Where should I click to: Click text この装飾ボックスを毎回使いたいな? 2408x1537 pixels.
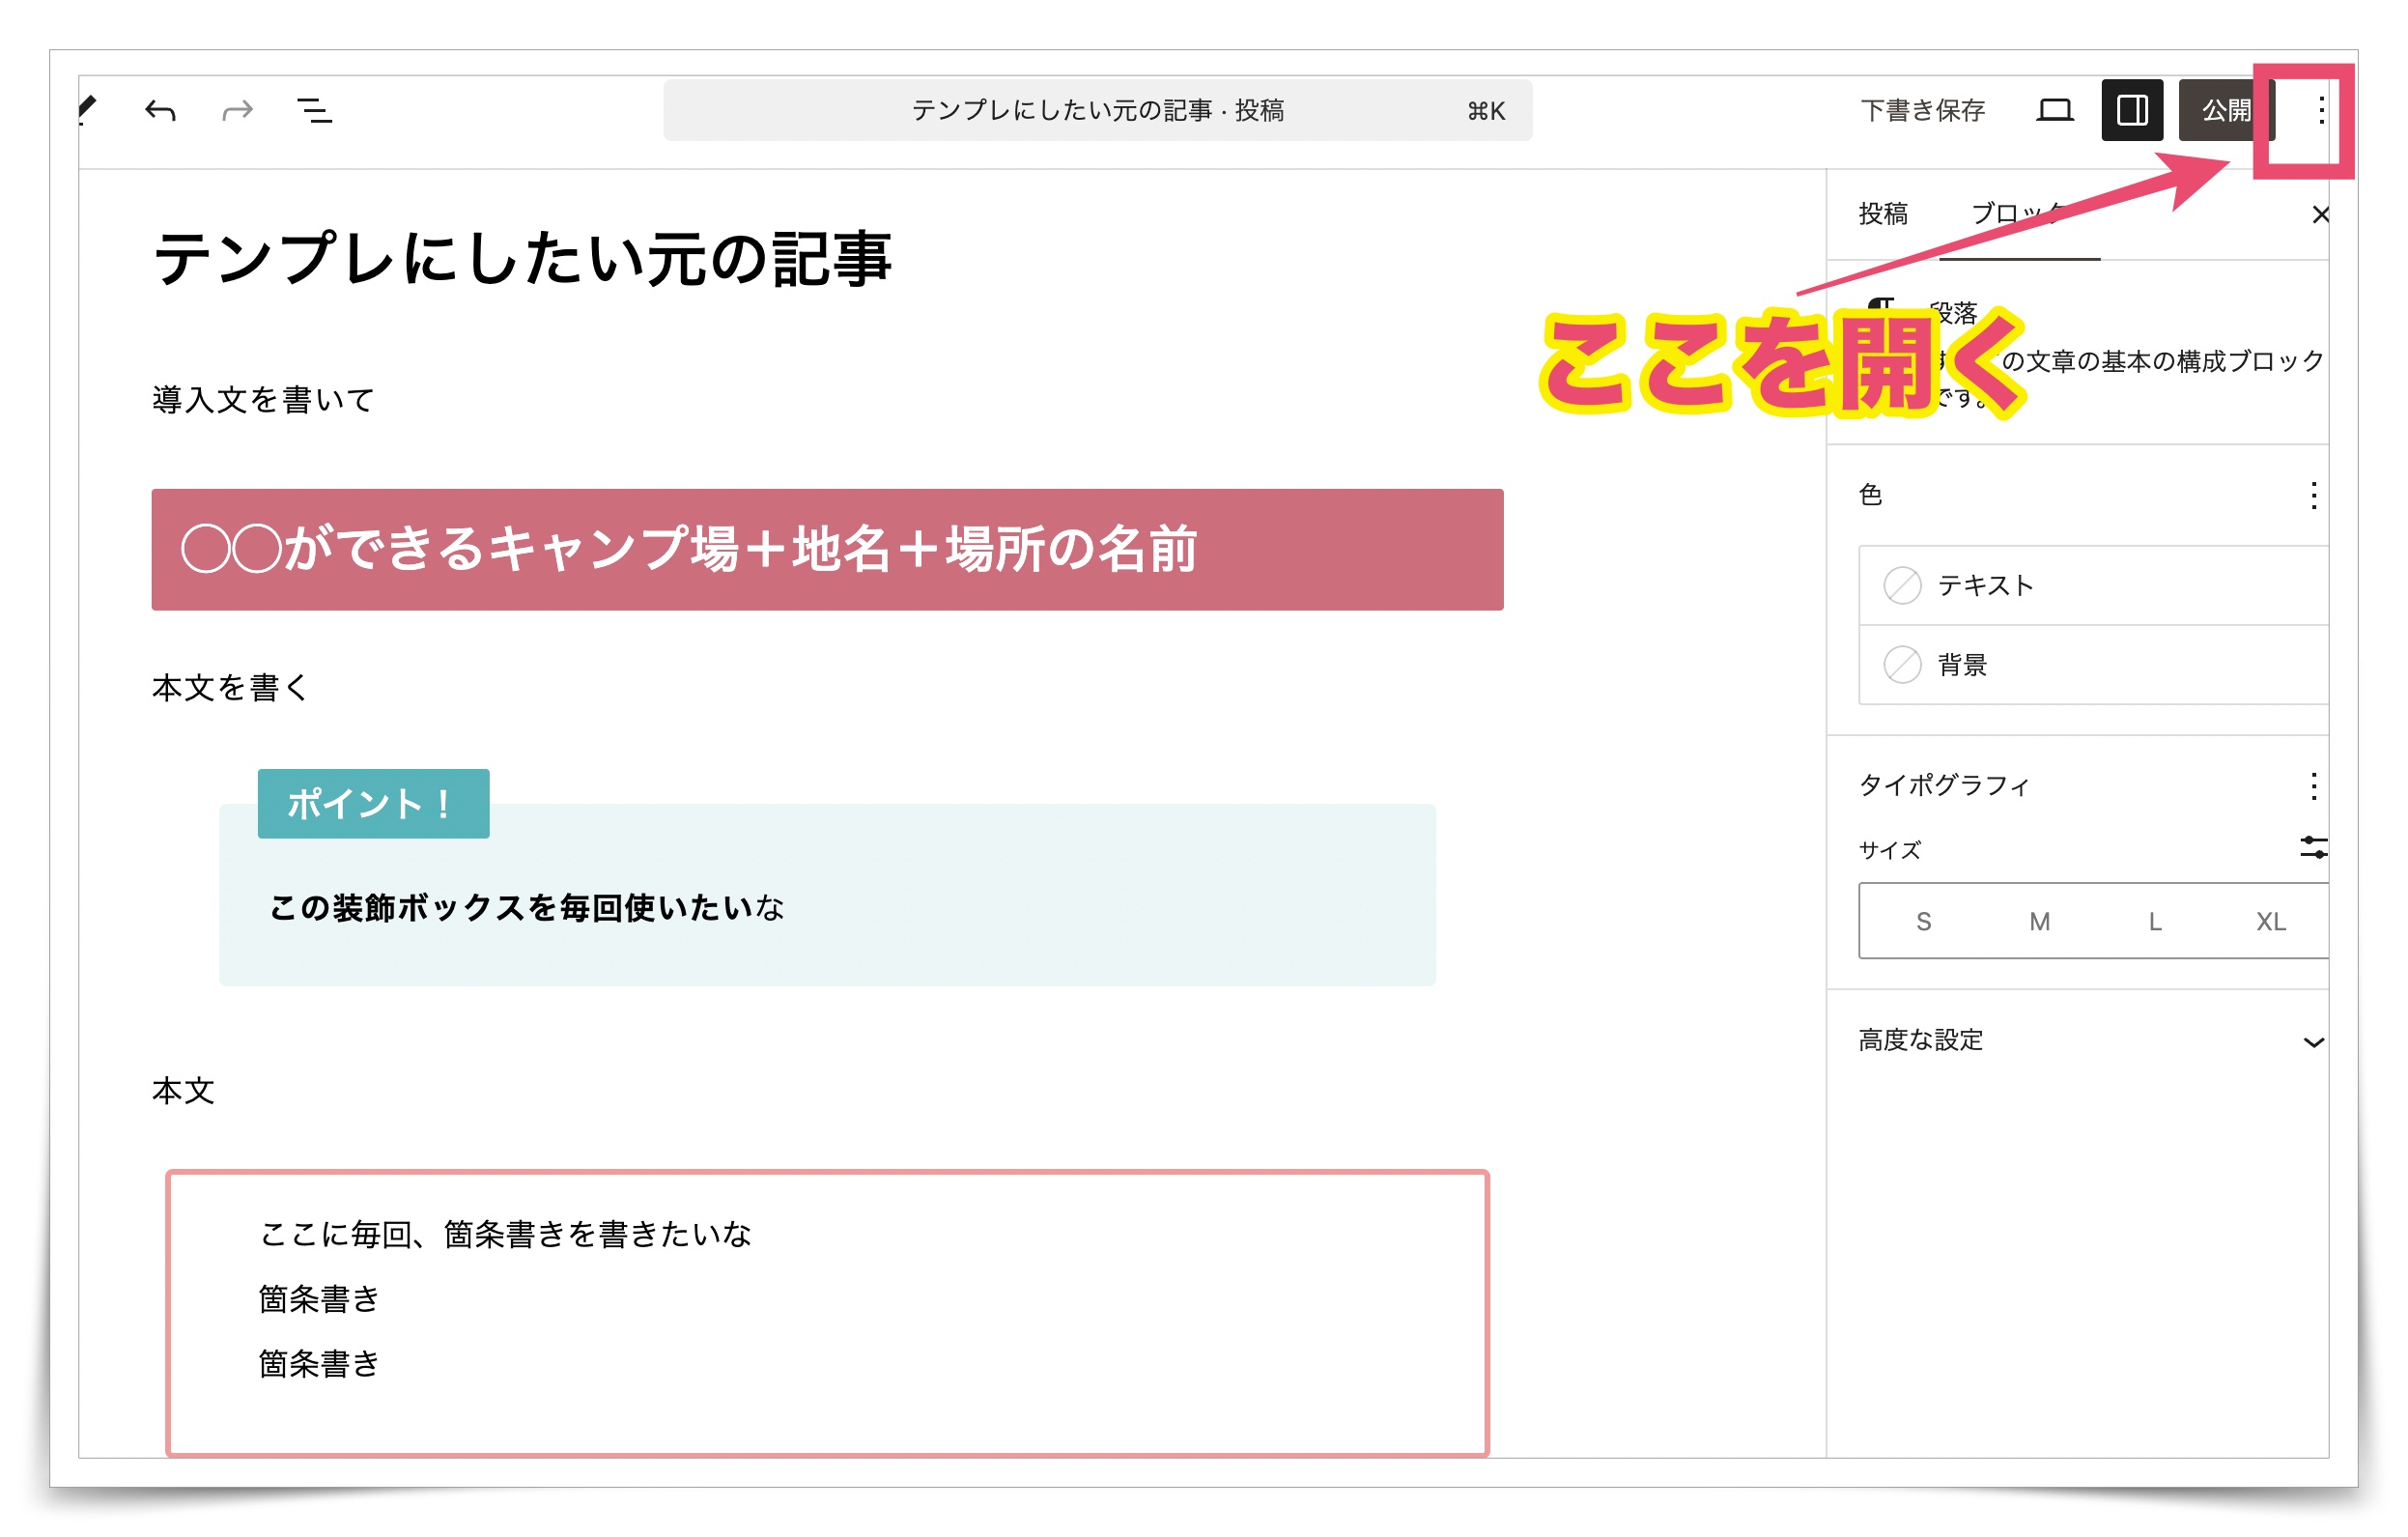click(527, 908)
